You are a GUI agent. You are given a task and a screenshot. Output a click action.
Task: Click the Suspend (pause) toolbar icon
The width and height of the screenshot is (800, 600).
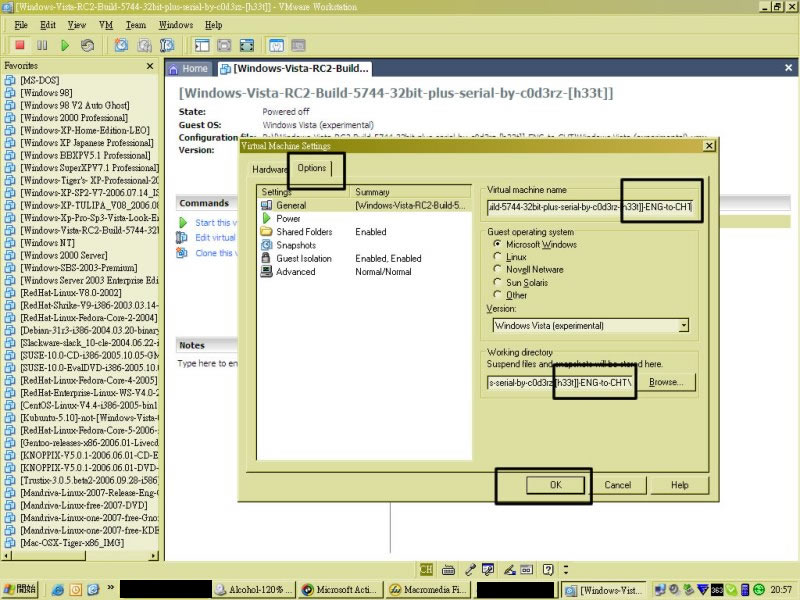click(x=42, y=45)
